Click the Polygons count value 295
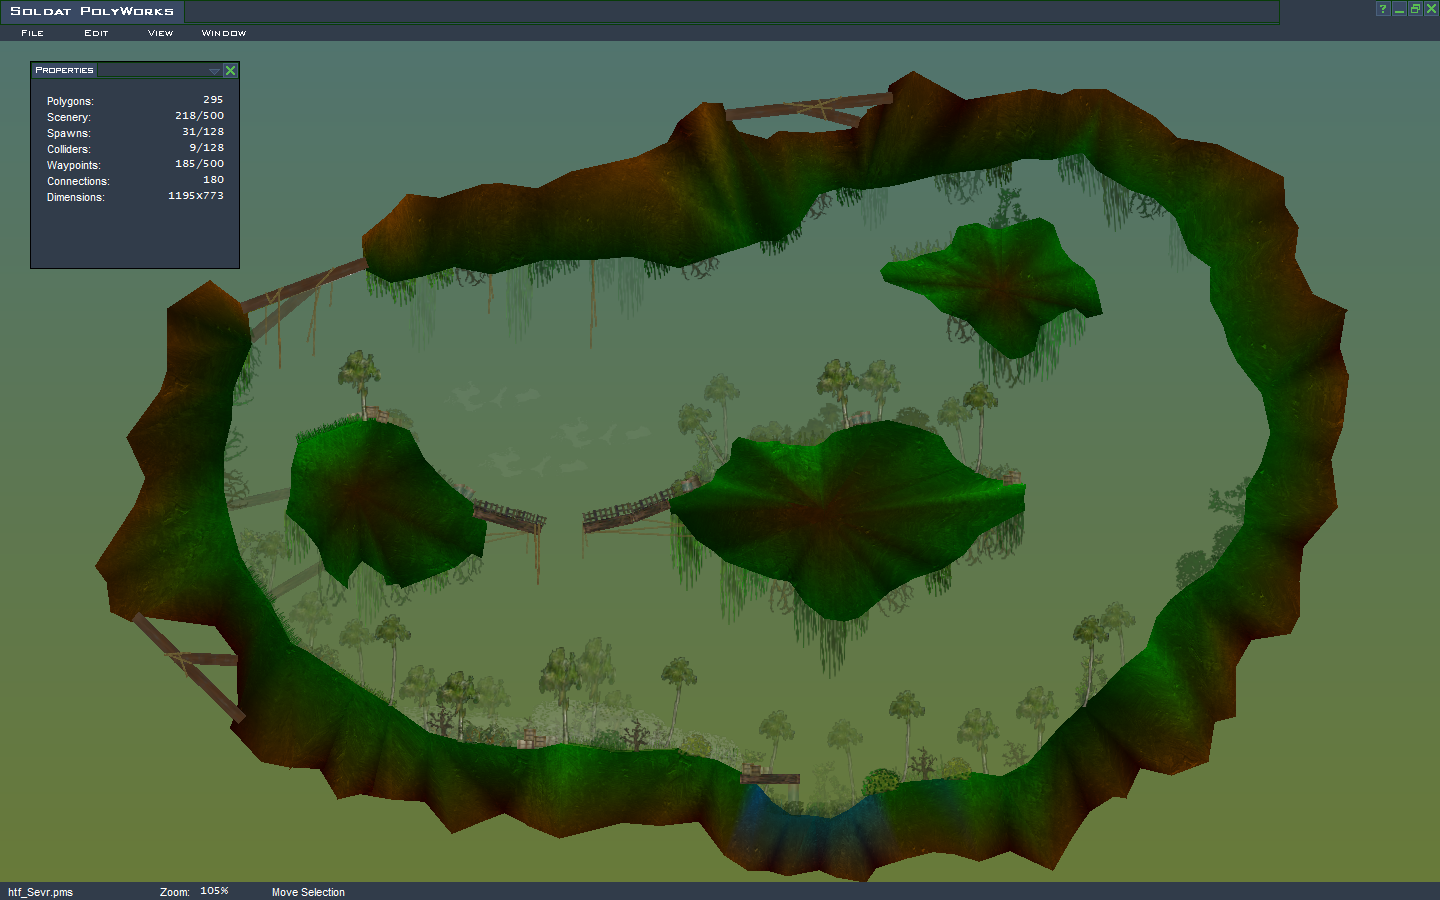This screenshot has height=900, width=1440. (213, 100)
